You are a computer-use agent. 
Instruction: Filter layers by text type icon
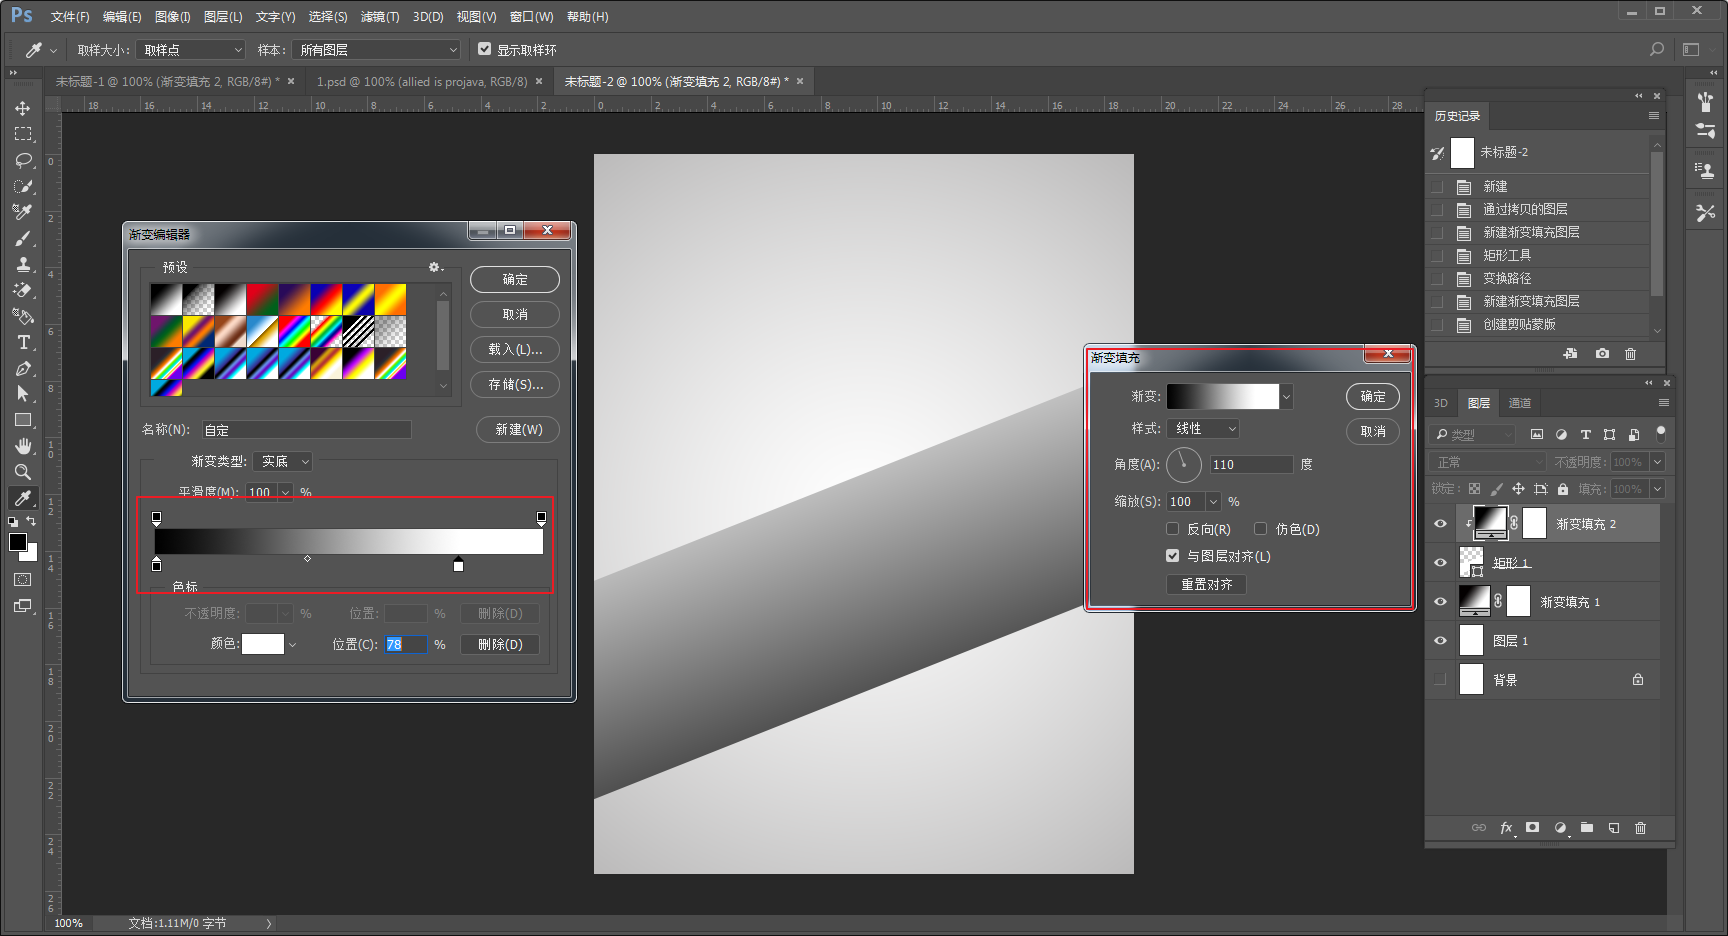1585,434
